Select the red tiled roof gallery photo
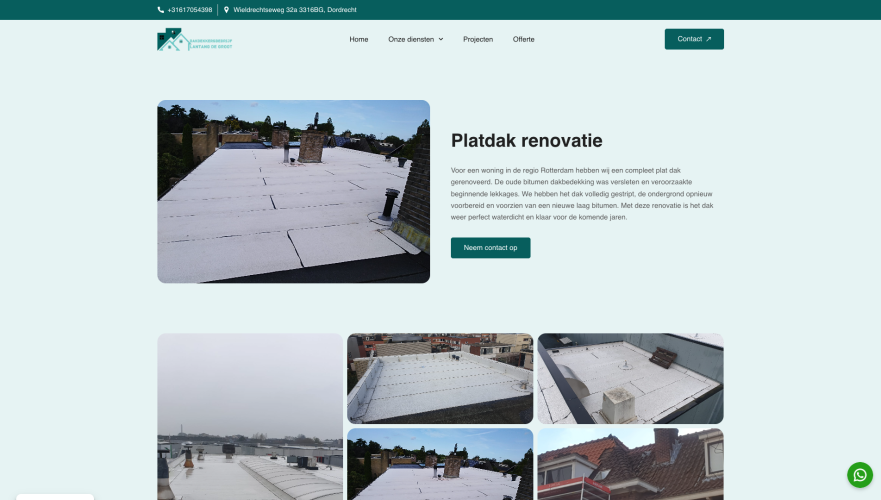Viewport: 881px width, 500px height. click(x=630, y=465)
